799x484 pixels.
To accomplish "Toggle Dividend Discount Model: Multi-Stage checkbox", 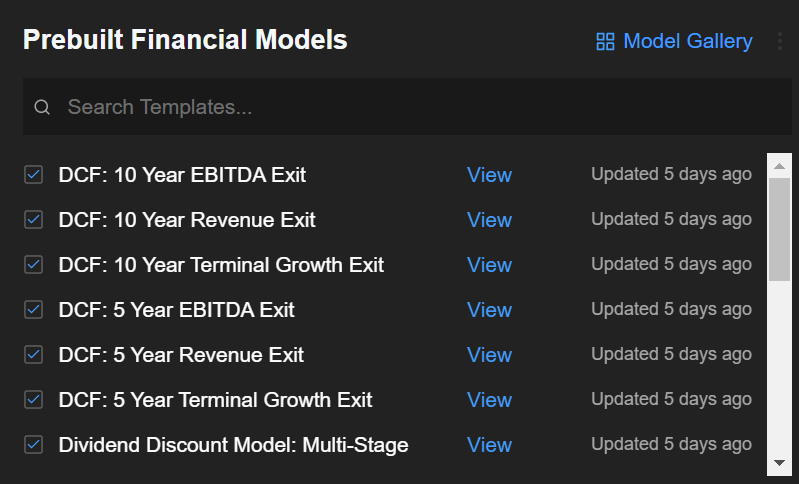I will pos(34,445).
